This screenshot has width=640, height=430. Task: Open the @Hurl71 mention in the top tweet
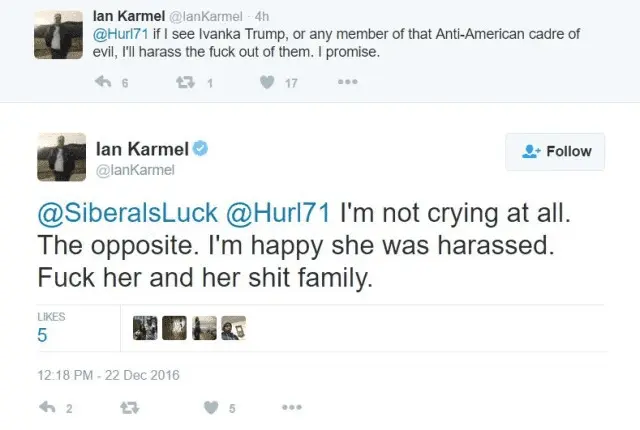pos(116,34)
